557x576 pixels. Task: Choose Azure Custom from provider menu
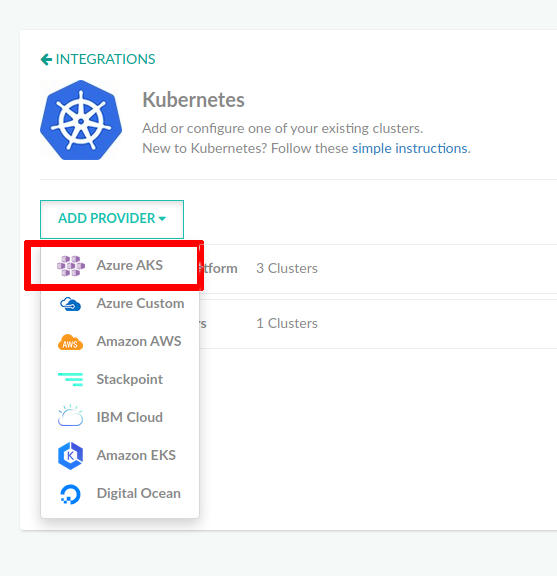pos(120,303)
